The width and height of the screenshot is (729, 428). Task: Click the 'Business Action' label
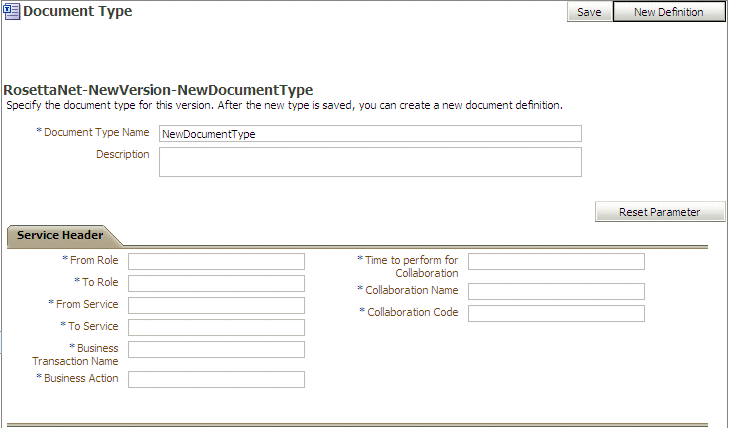click(81, 378)
